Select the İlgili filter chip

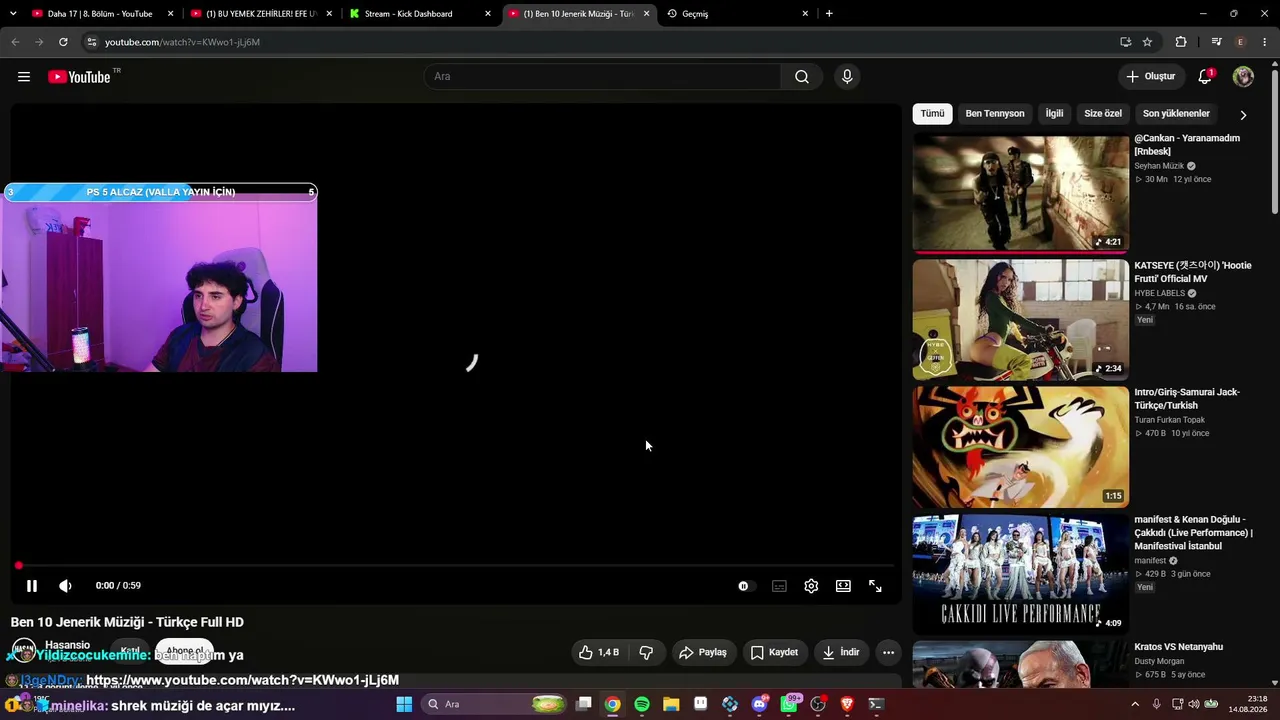[x=1054, y=114]
